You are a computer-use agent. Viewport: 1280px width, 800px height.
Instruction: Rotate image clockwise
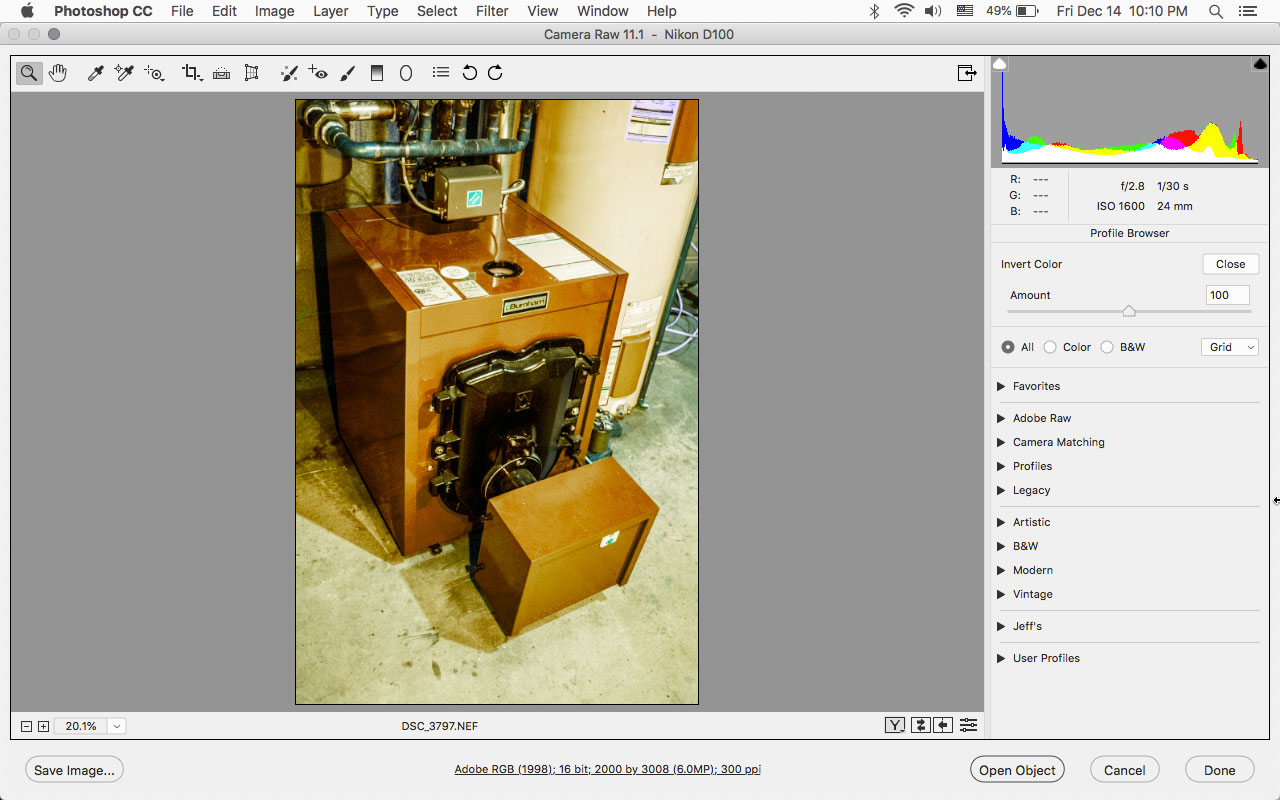pyautogui.click(x=495, y=73)
